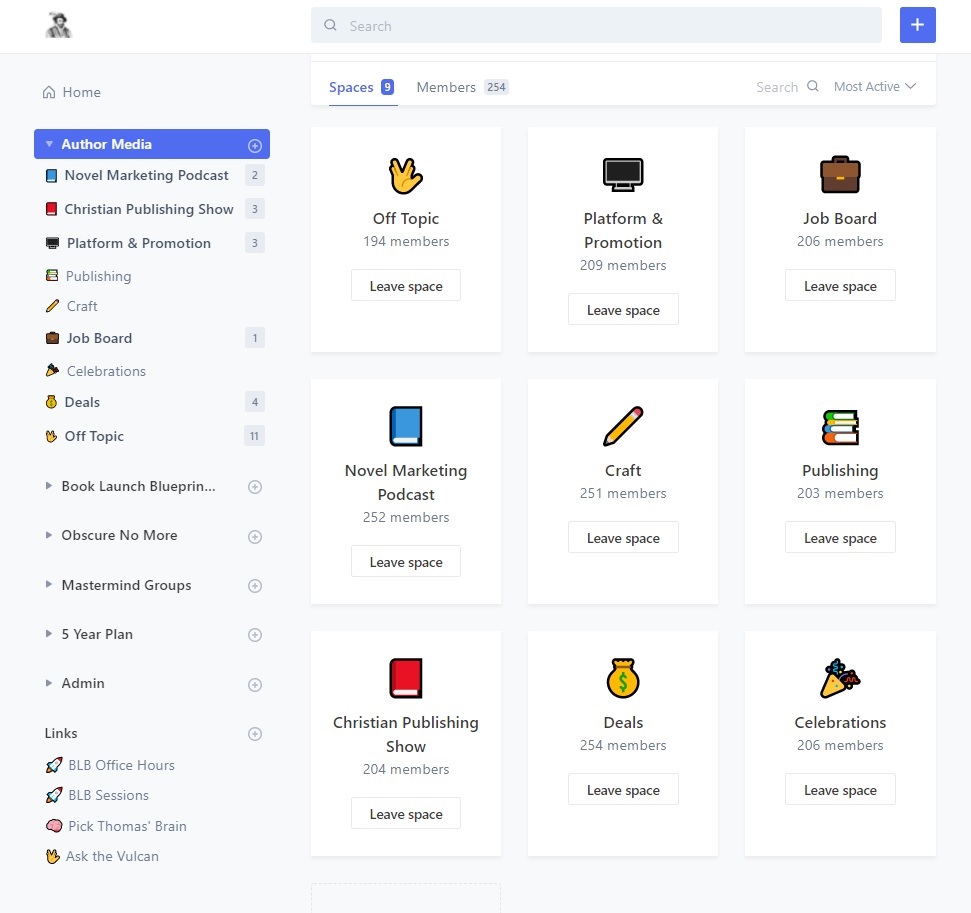Click the Deals money bag card icon
The width and height of the screenshot is (971, 913).
pos(623,678)
